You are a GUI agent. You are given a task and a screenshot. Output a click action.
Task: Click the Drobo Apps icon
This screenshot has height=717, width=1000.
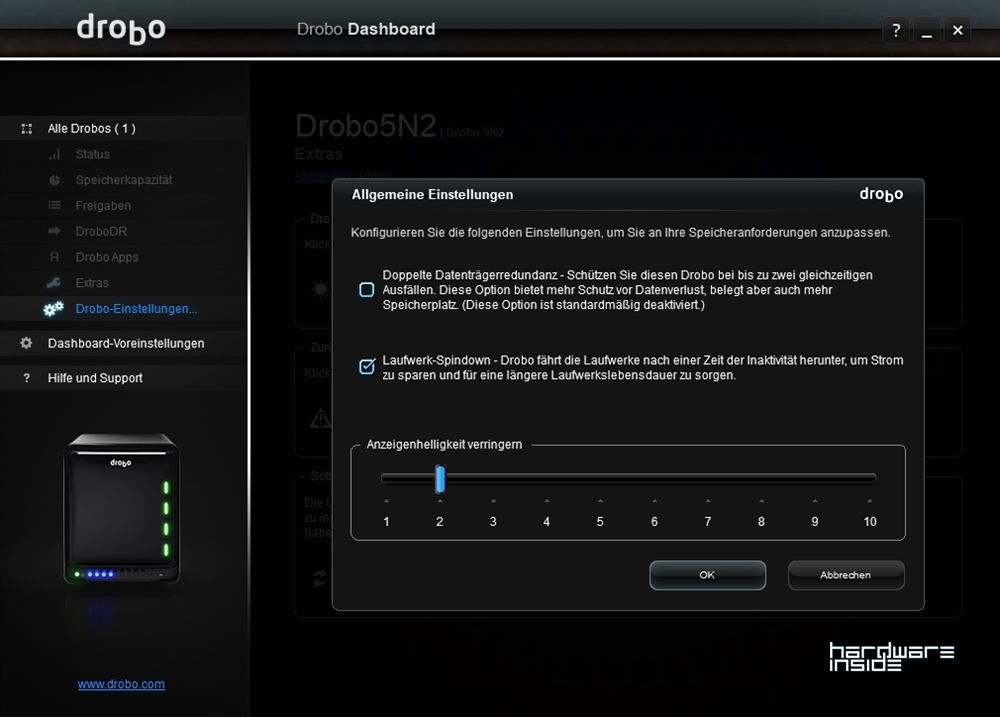tap(55, 257)
